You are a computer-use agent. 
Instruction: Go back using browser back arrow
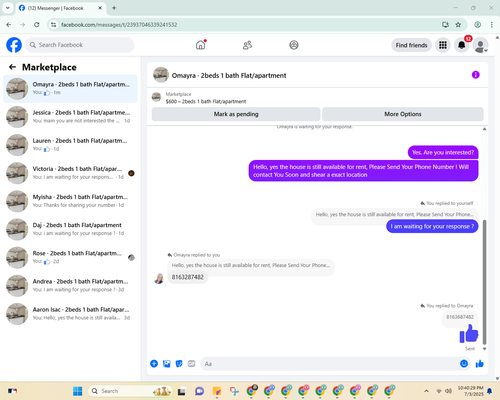(x=9, y=25)
